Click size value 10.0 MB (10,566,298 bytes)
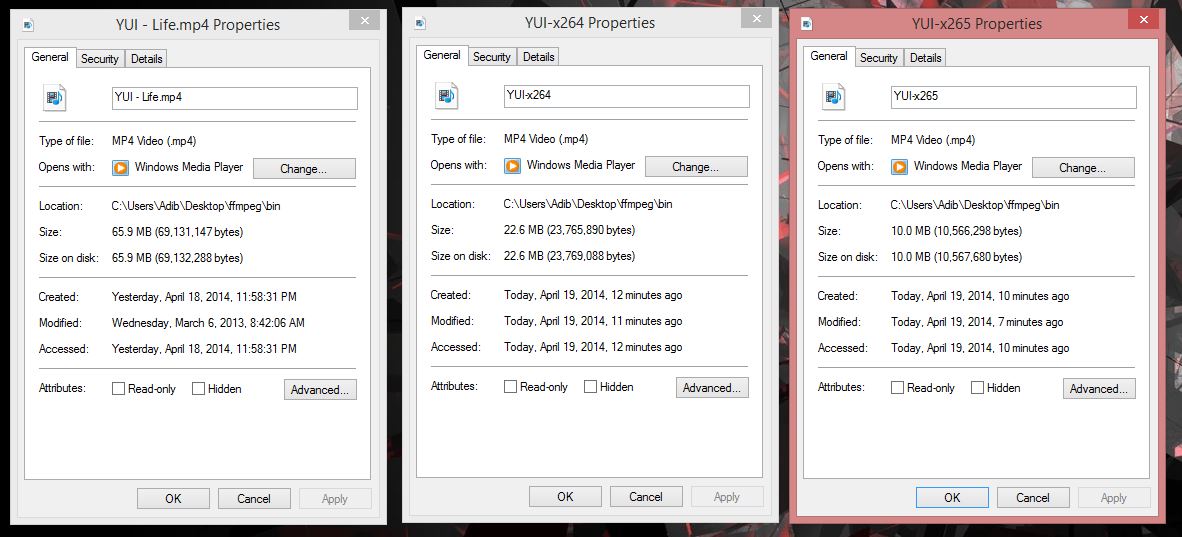1182x537 pixels. tap(957, 231)
